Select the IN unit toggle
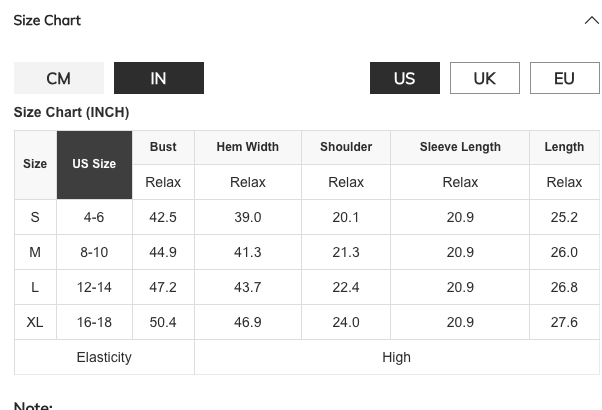602x410 pixels. (x=159, y=78)
